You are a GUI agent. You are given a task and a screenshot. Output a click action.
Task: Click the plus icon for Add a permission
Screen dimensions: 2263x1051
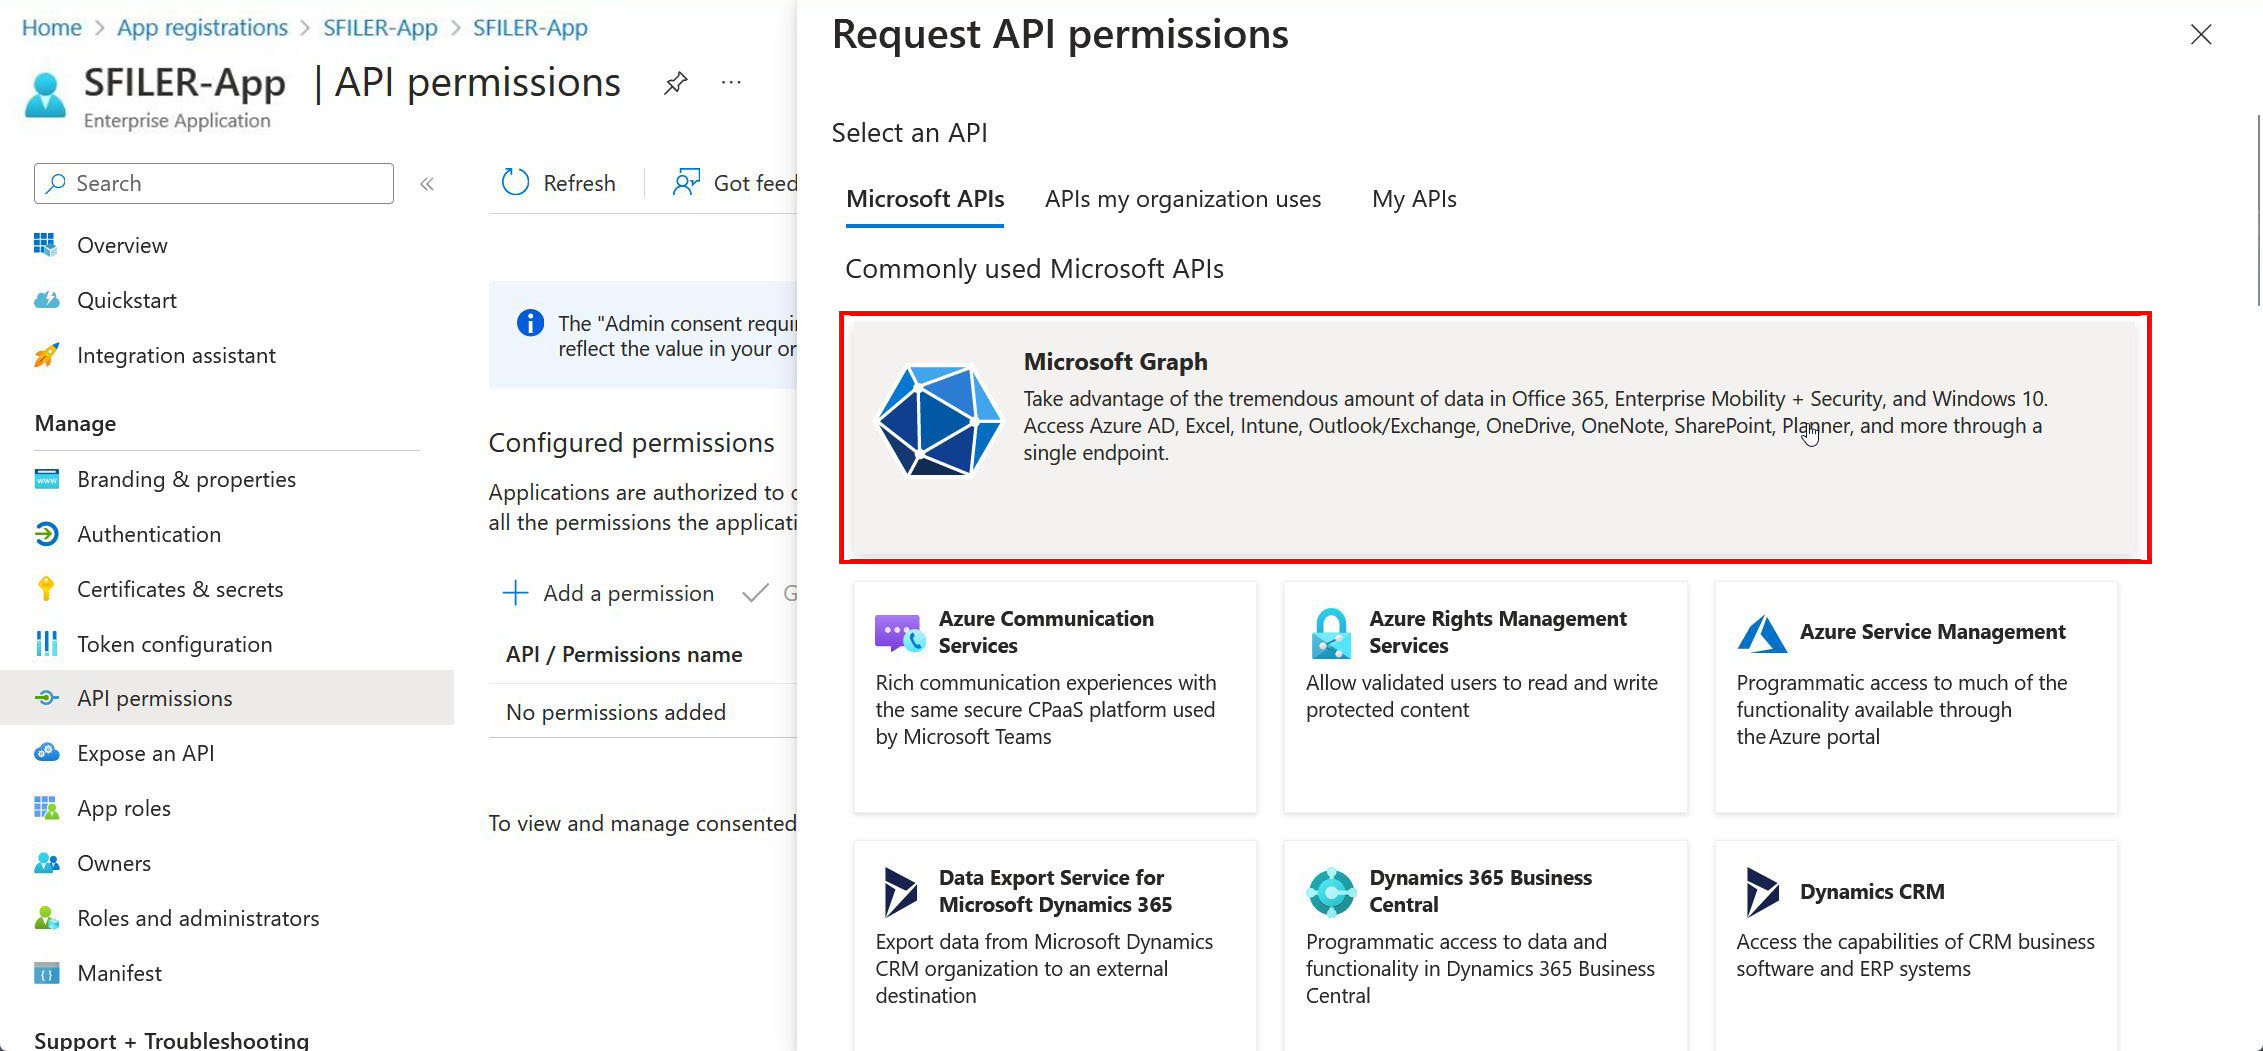click(515, 593)
